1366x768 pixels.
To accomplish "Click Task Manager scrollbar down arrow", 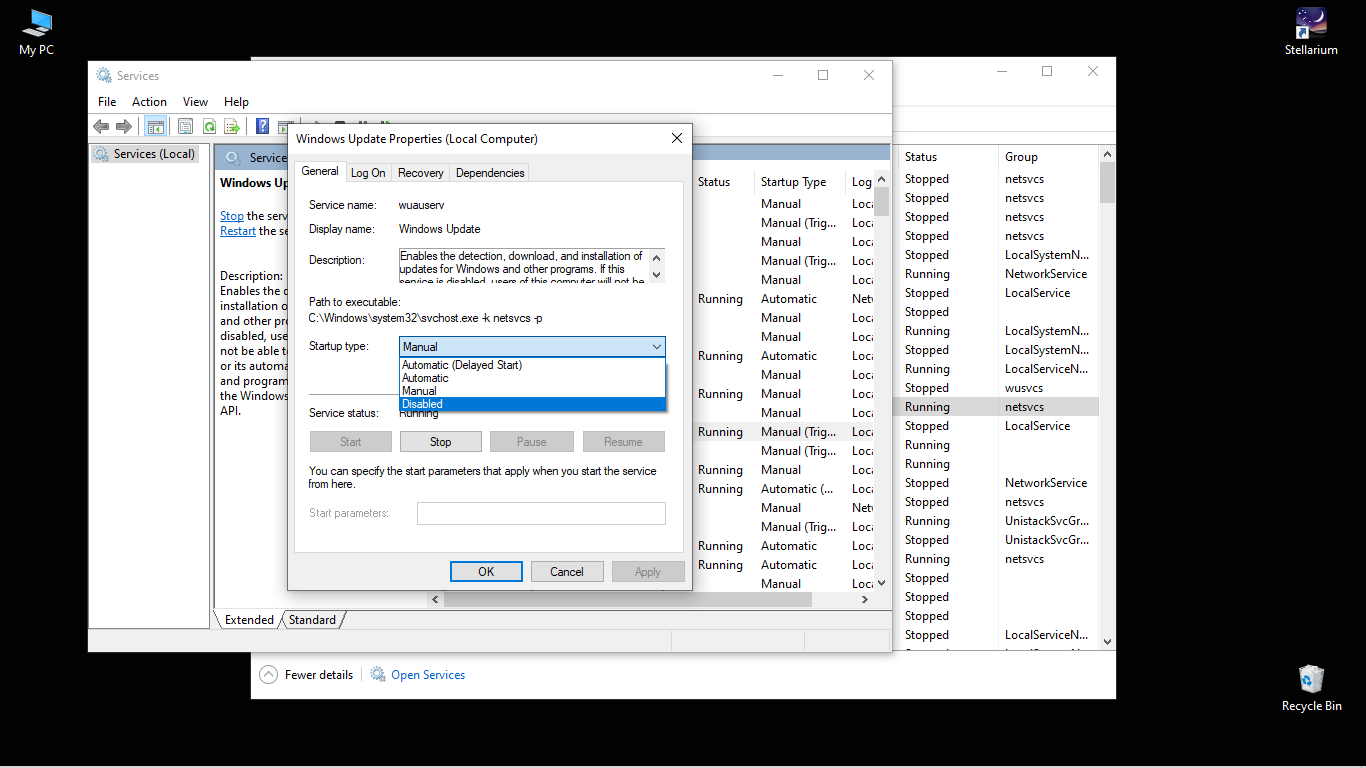I will pos(1107,641).
